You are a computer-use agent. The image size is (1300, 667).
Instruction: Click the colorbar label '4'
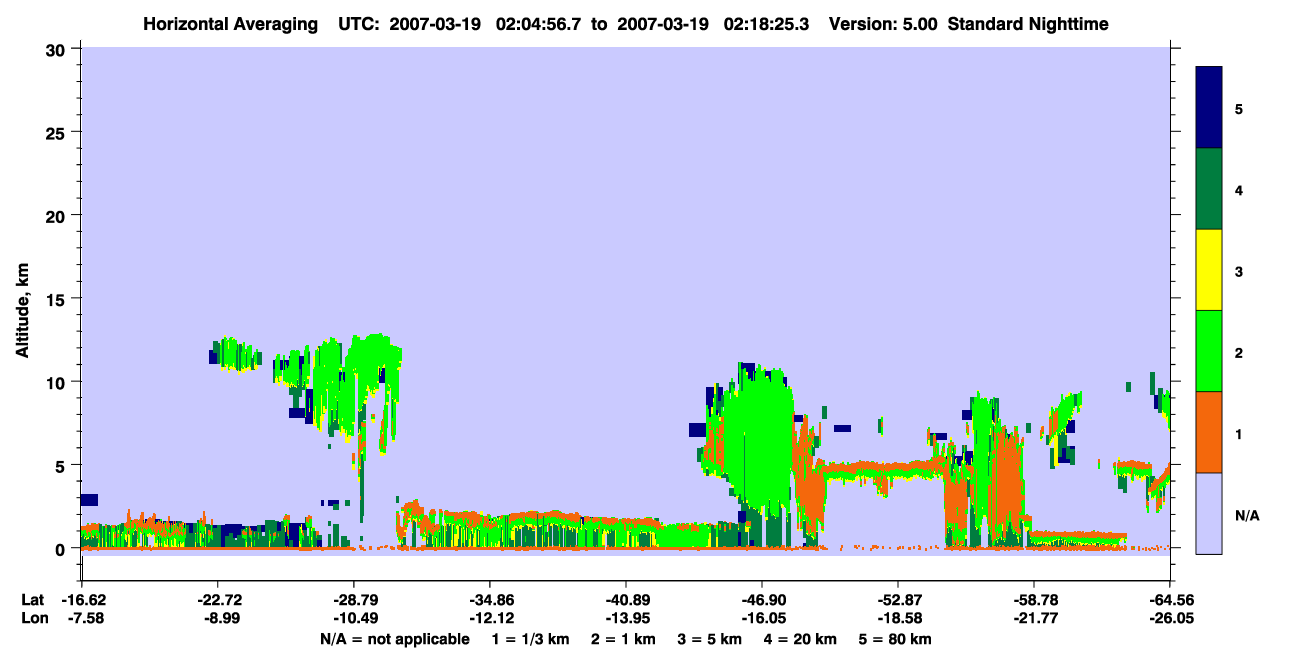tap(1239, 189)
